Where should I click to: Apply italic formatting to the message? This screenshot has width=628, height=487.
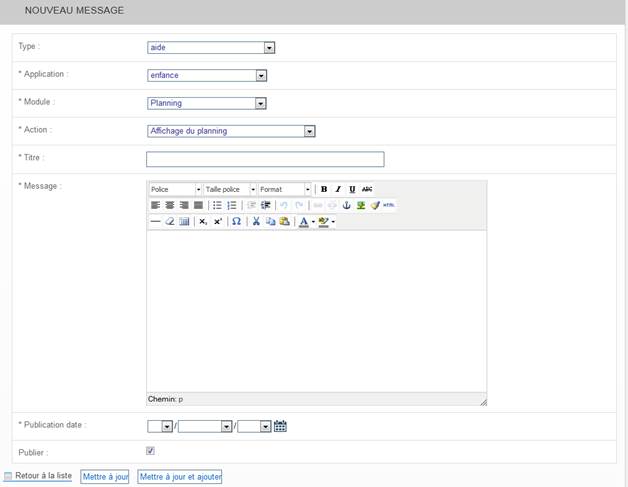pos(338,189)
